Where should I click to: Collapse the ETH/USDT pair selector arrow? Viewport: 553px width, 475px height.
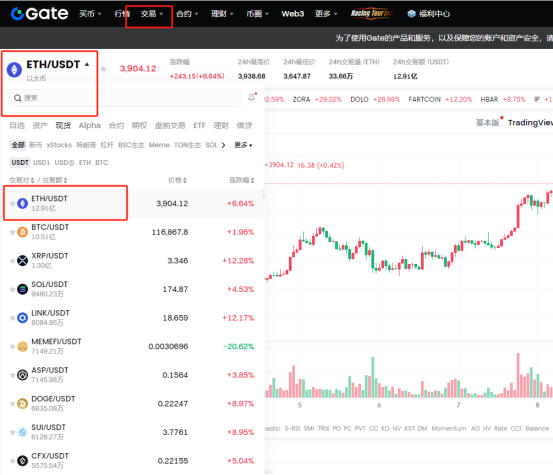[x=87, y=65]
